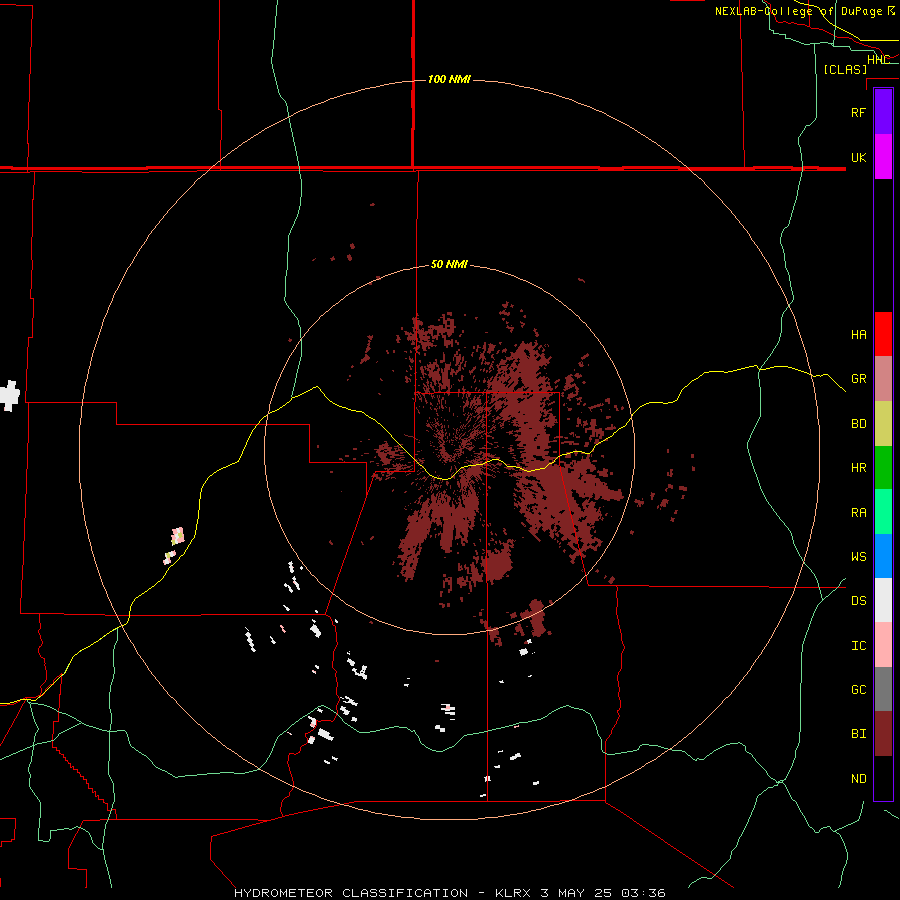Screen dimensions: 900x900
Task: Click the yellow BD legend color block
Action: (x=883, y=424)
